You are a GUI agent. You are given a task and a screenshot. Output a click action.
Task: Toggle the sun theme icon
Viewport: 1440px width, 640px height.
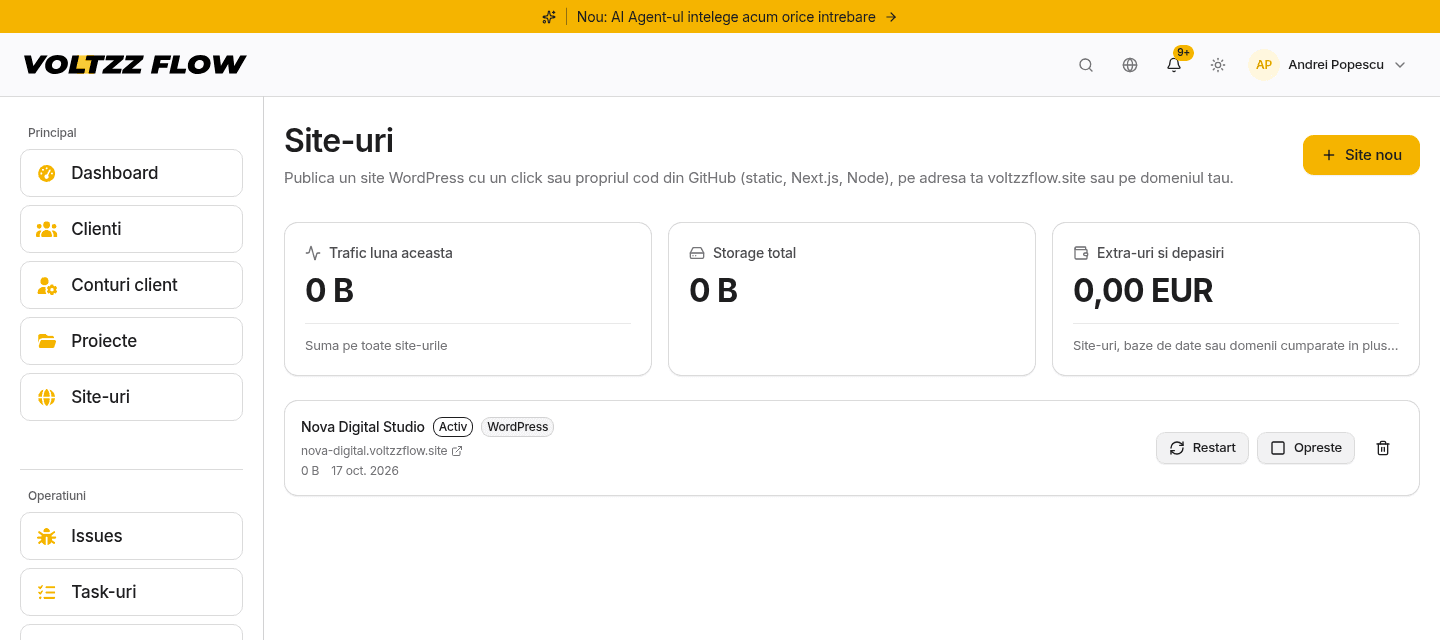pos(1218,65)
